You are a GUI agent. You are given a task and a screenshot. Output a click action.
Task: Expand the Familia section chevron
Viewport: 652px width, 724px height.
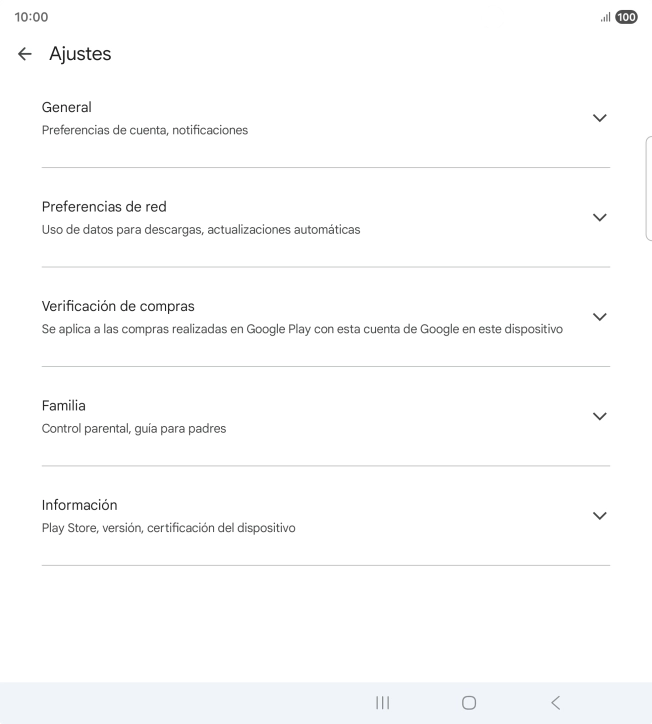coord(599,416)
